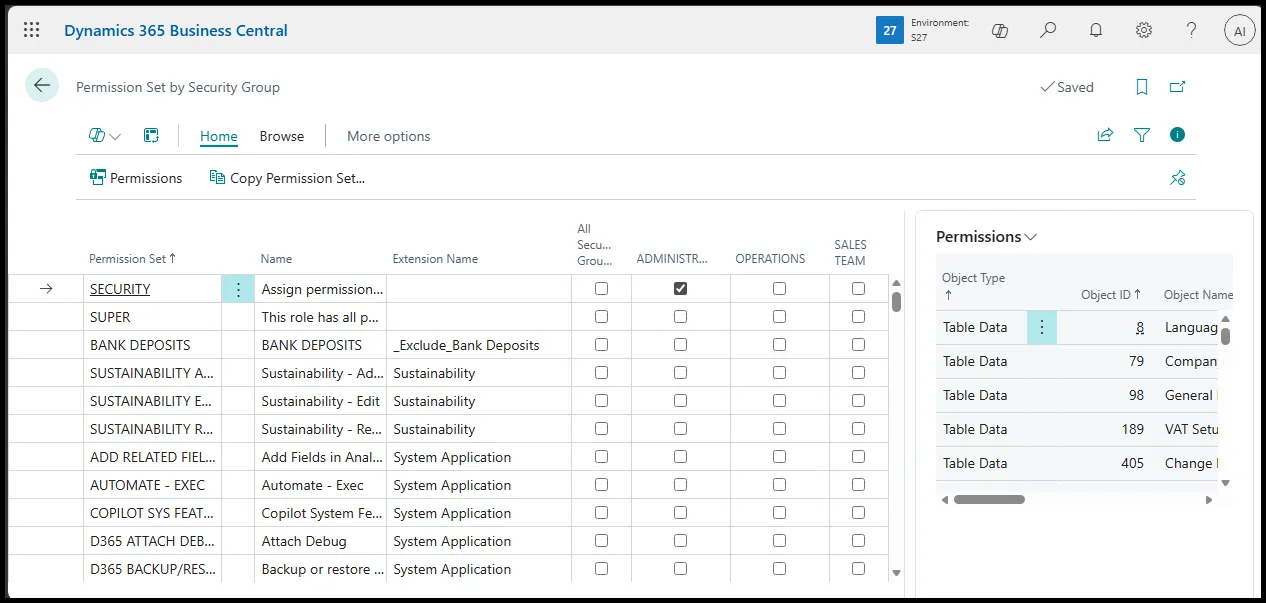Check OPERATIONS for BANK DEPOSITS row
The width and height of the screenshot is (1266, 603).
(779, 344)
